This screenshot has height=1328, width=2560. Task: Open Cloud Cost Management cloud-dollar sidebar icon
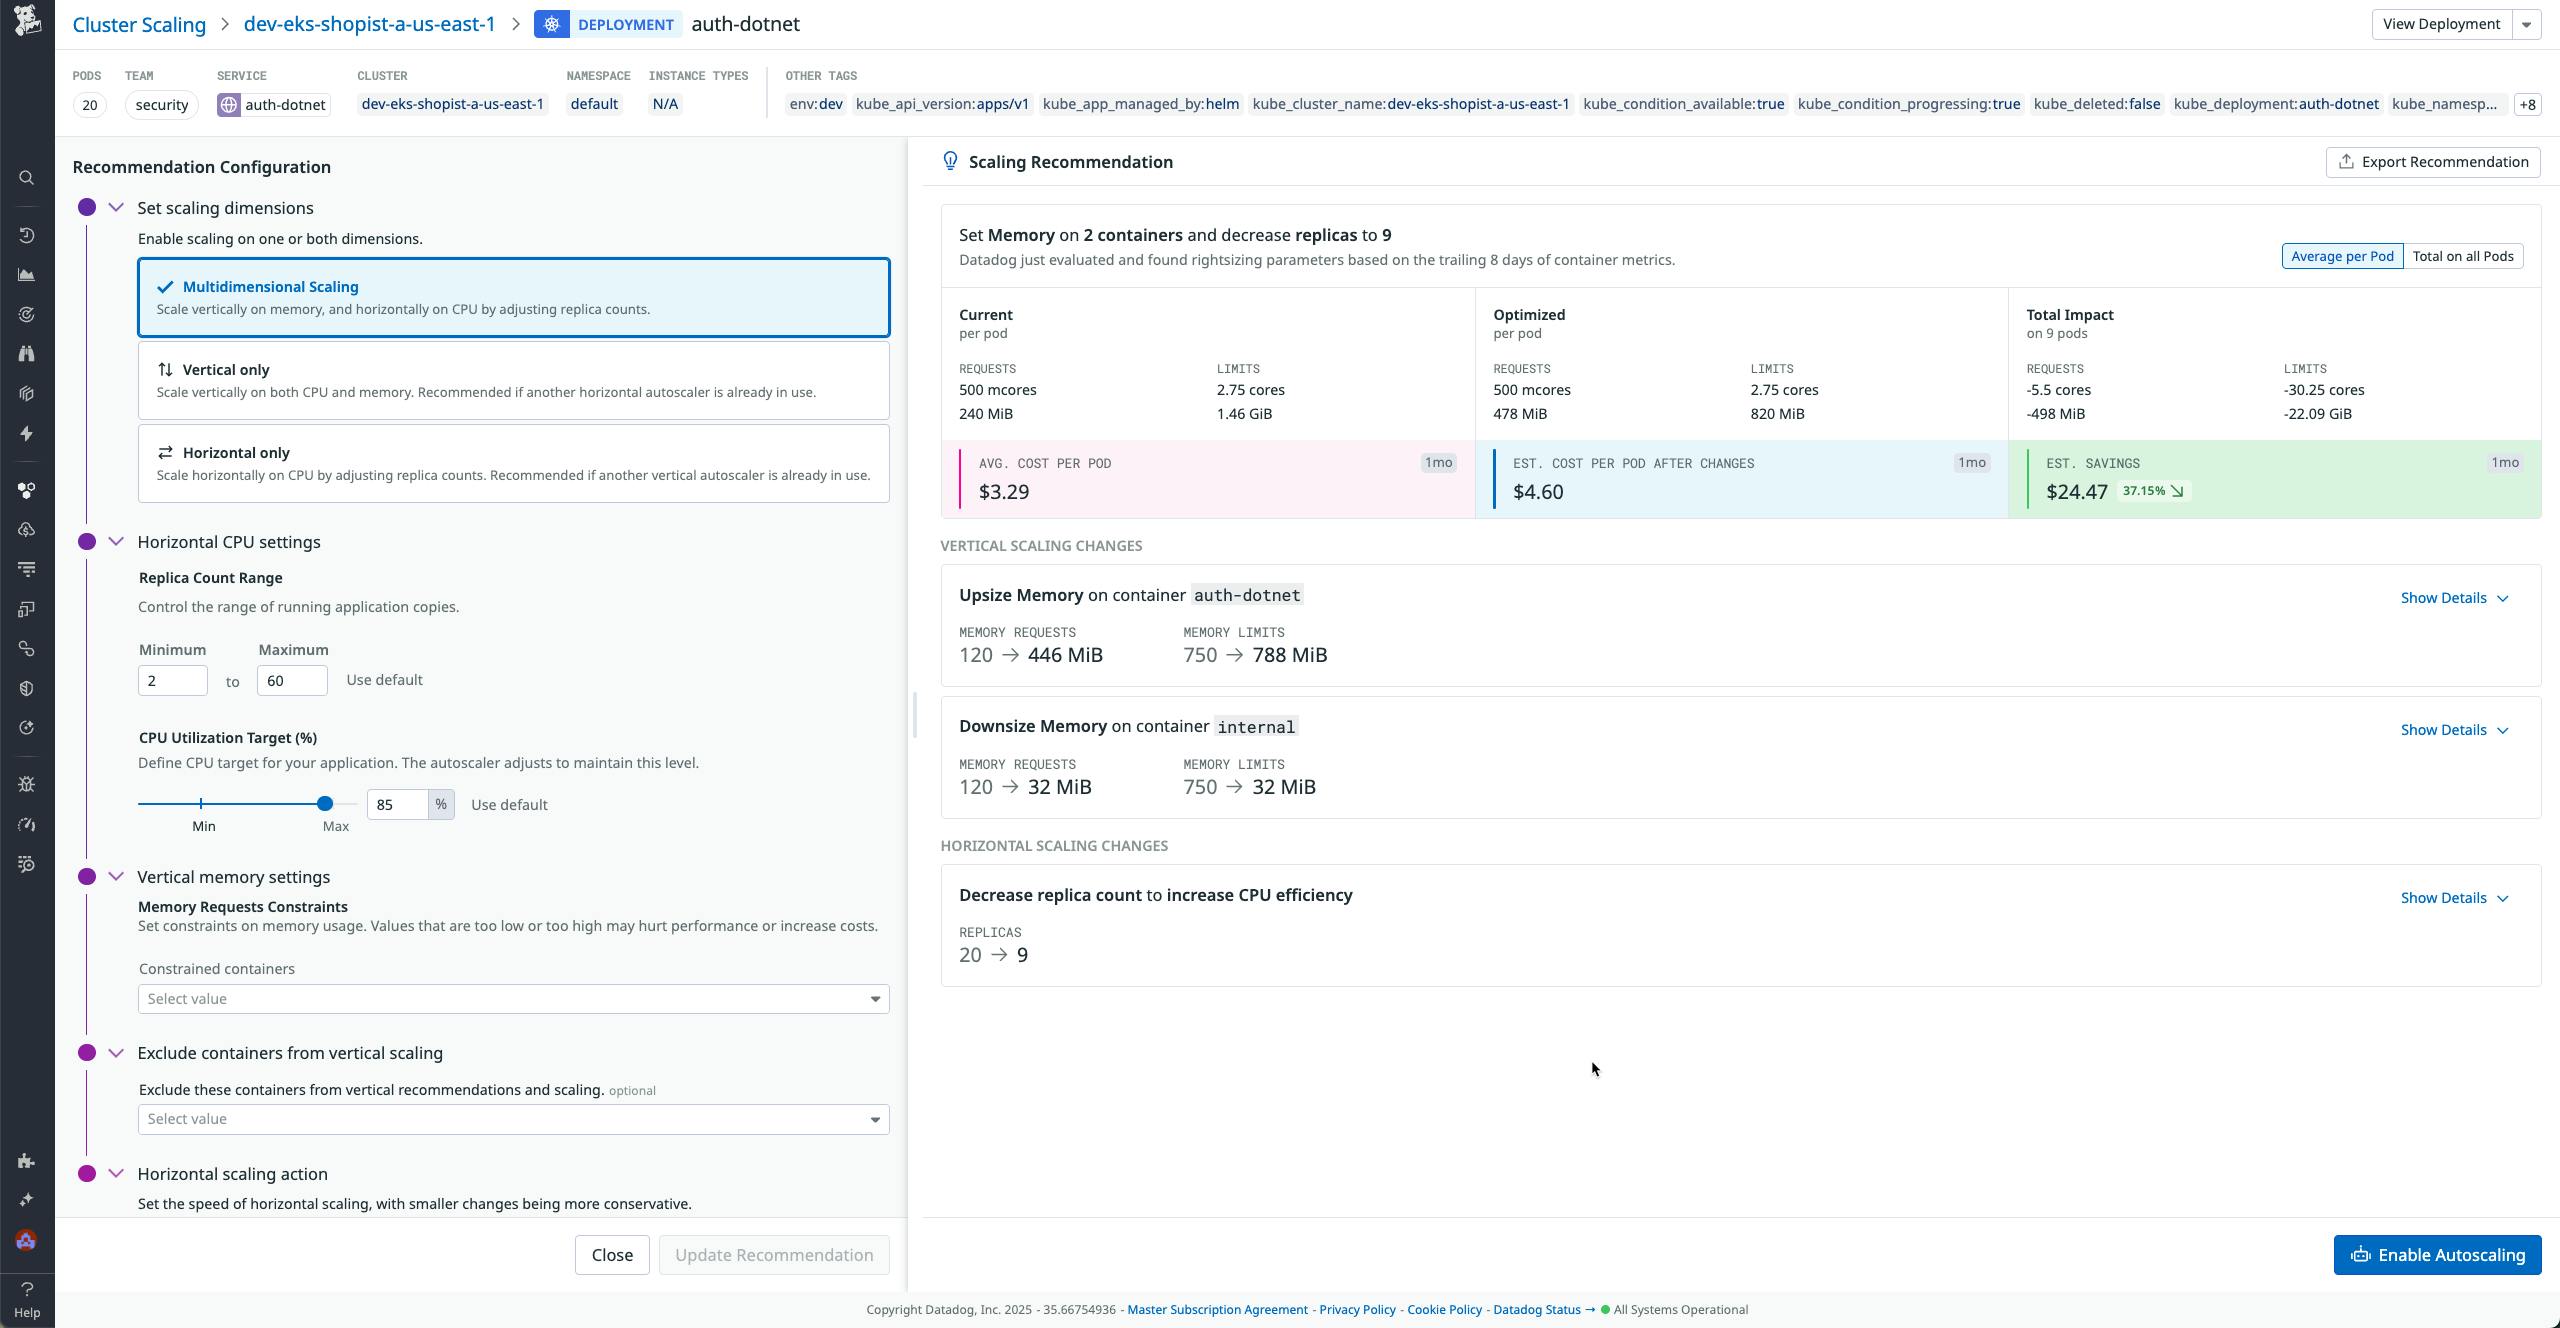point(26,529)
